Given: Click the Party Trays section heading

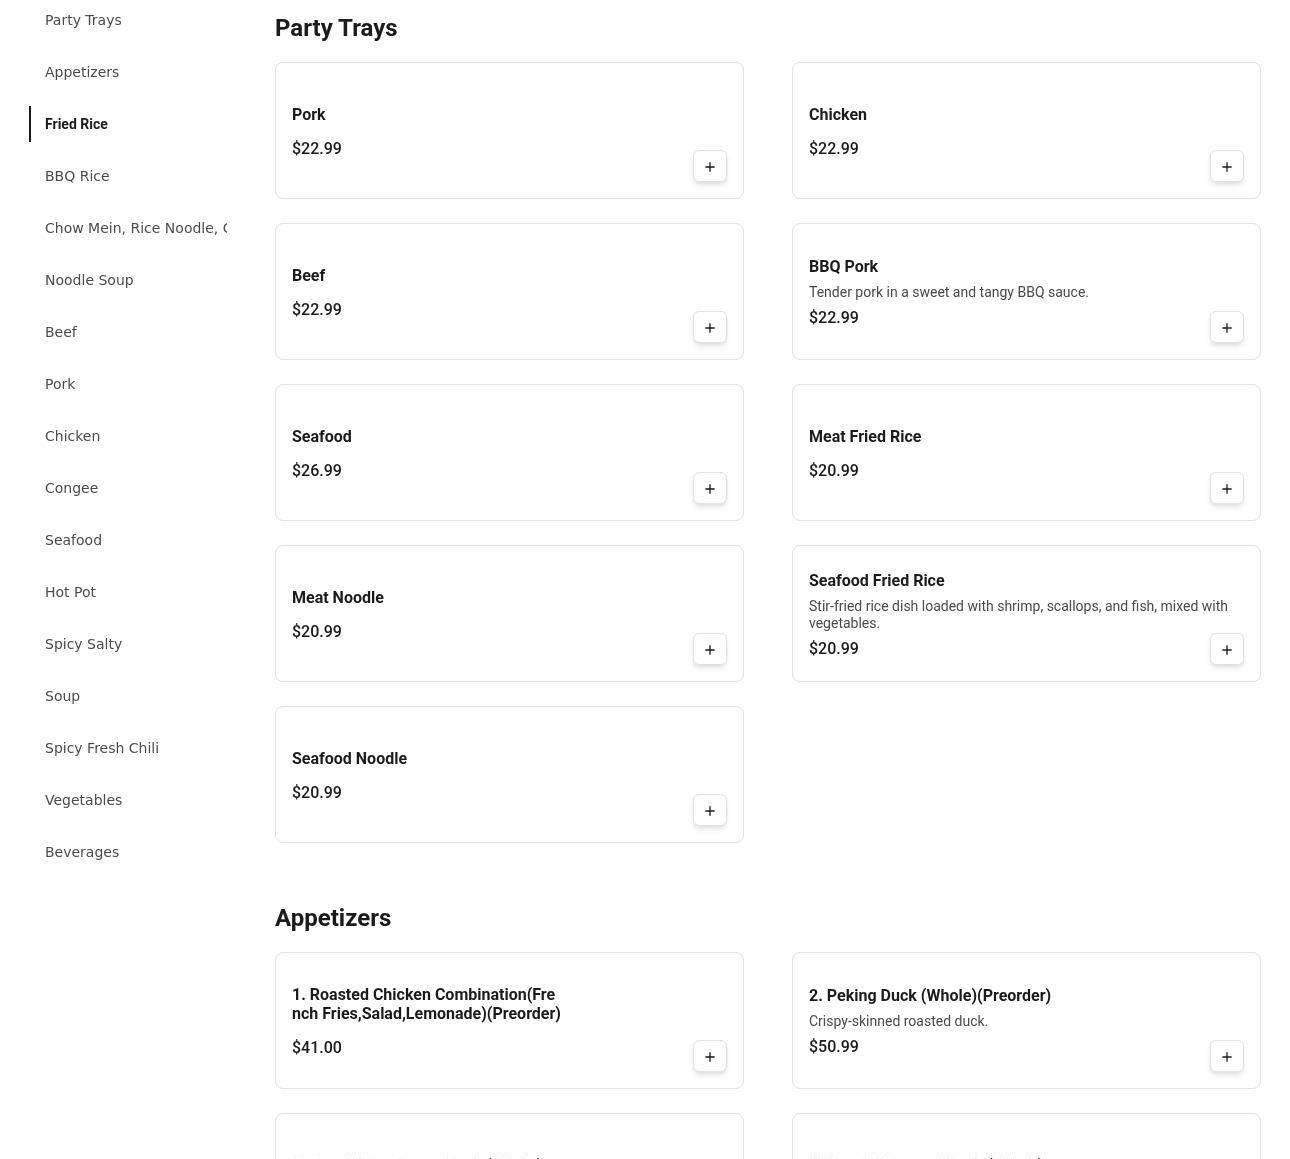Looking at the screenshot, I should point(336,28).
